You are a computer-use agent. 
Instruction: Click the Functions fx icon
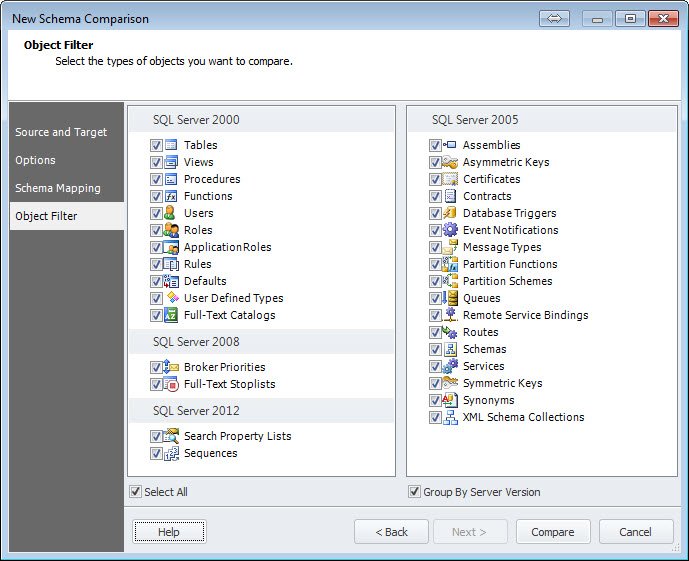[x=171, y=196]
